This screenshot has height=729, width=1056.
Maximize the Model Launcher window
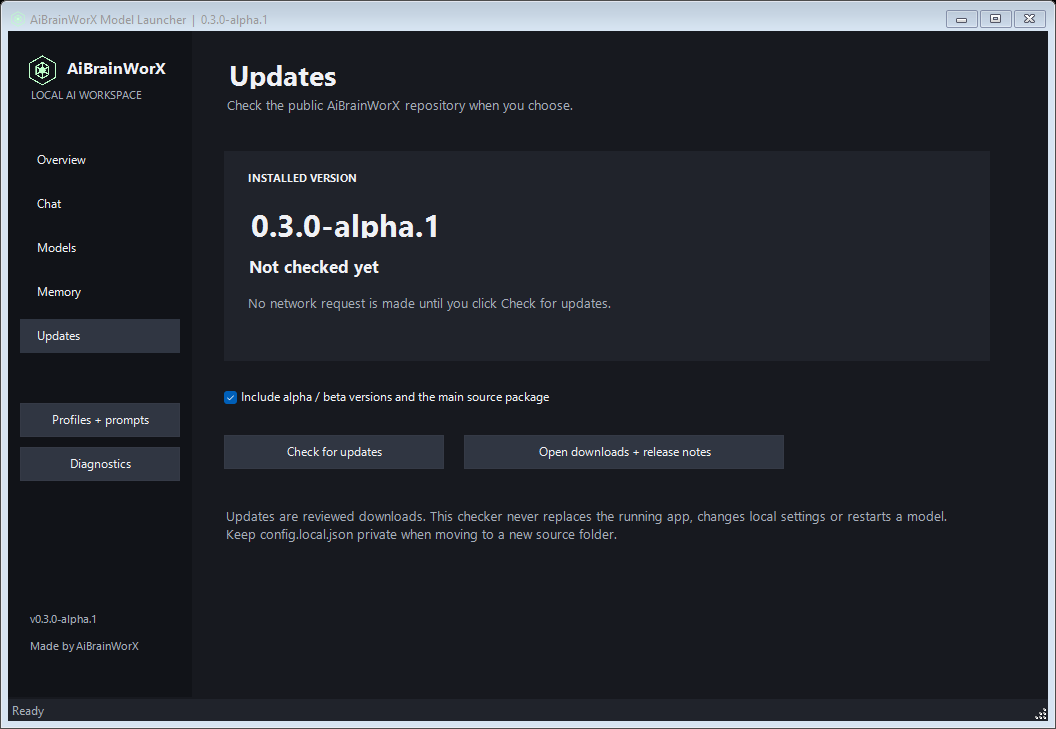coord(995,19)
